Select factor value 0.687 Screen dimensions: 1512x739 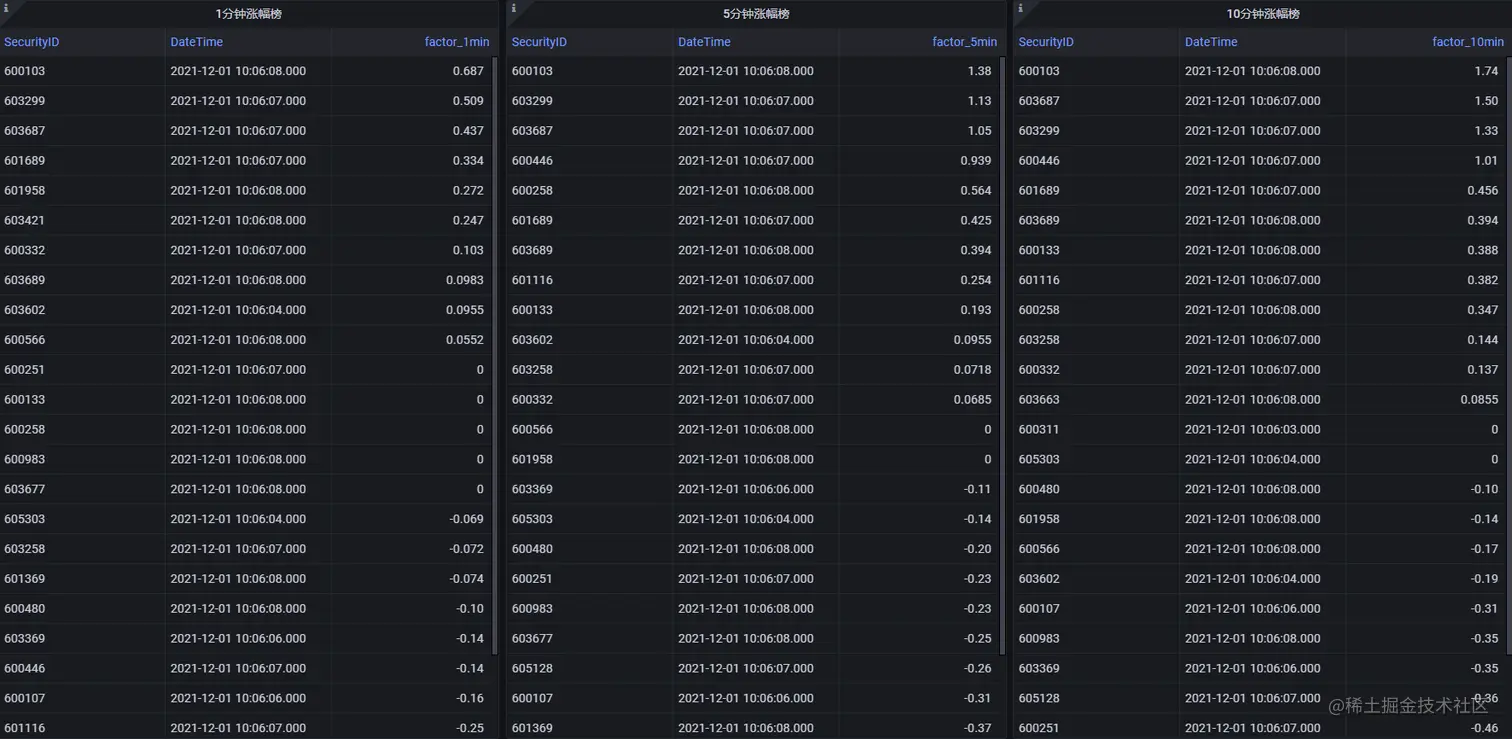point(467,71)
